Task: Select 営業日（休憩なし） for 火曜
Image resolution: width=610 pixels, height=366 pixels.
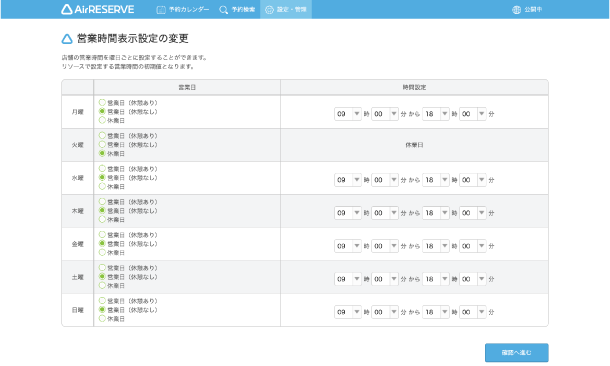Action: tap(102, 144)
